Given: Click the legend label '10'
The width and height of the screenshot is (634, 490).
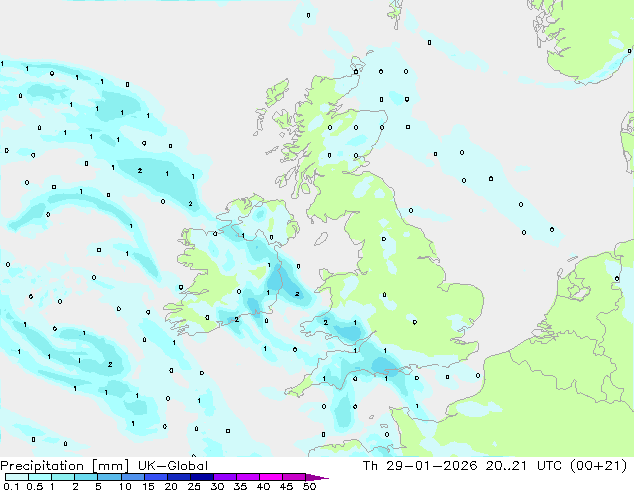Looking at the screenshot, I should pos(125,486).
